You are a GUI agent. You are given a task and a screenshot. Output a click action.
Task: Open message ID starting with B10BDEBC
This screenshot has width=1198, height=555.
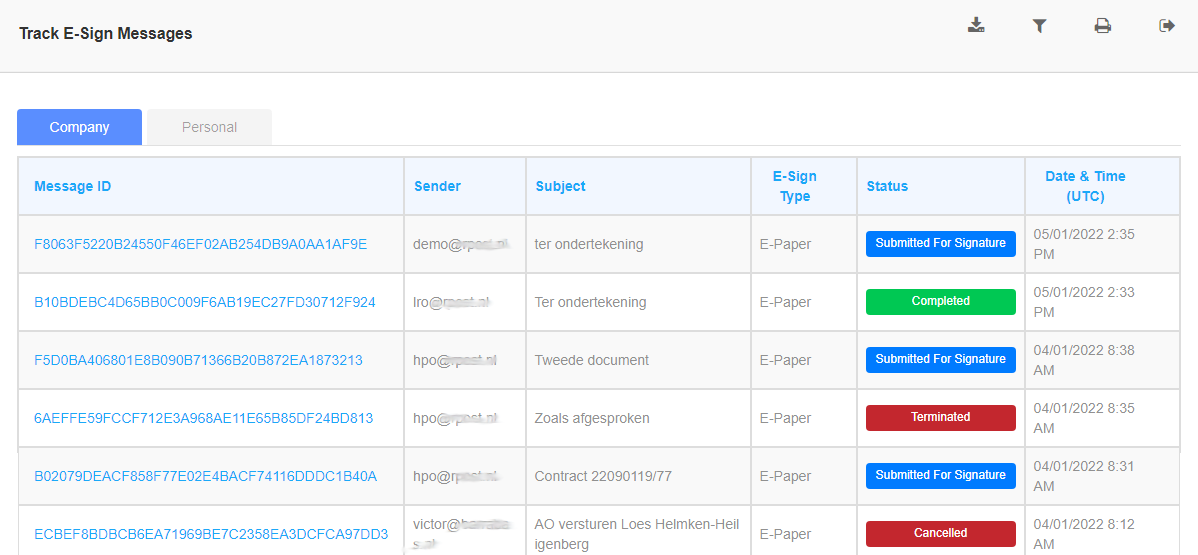coord(205,302)
